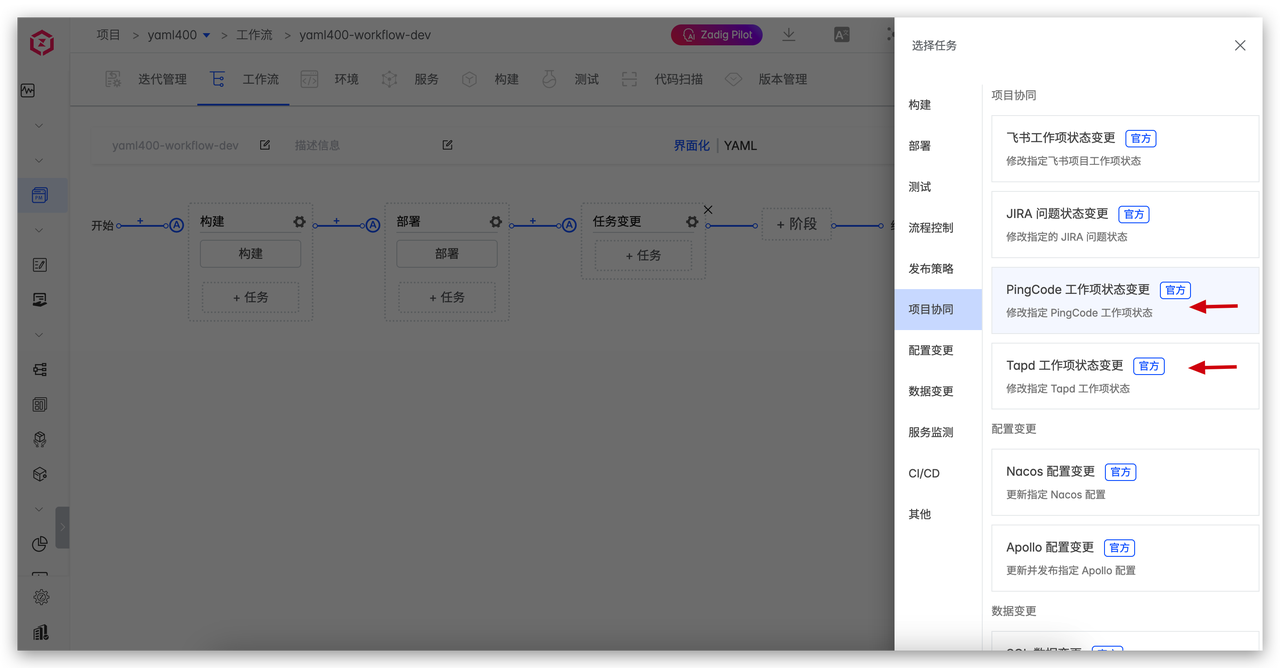Open the 构建 job inside 构建 stage
Screen dimensions: 1280x668
tap(251, 254)
